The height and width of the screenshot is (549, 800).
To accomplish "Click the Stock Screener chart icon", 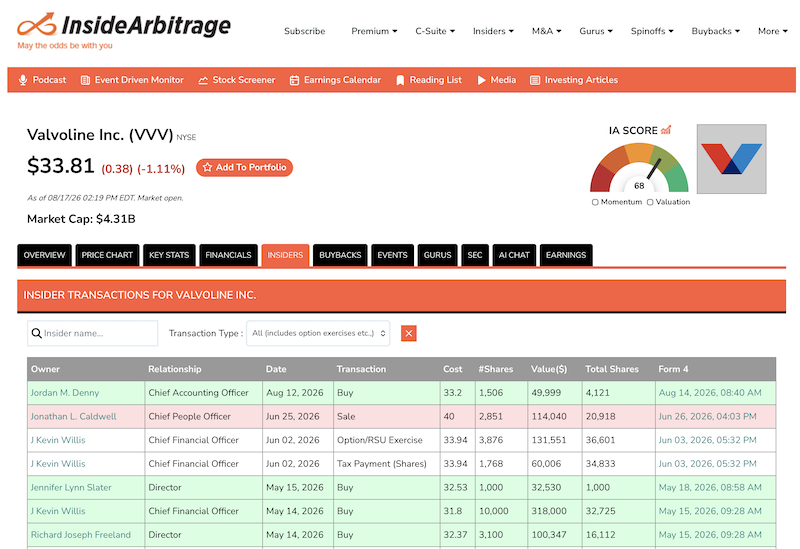I will [x=203, y=80].
